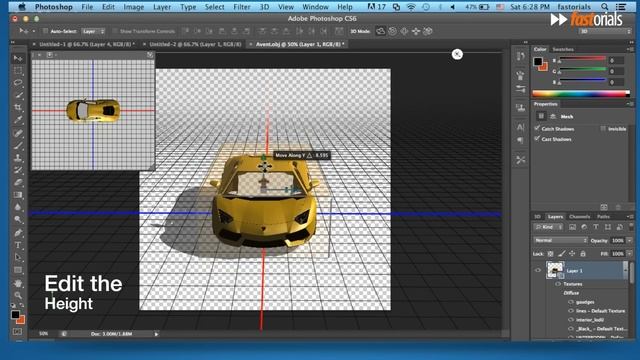Image resolution: width=640 pixels, height=360 pixels.
Task: Click the Drag 3D Object mode icon
Action: point(404,31)
